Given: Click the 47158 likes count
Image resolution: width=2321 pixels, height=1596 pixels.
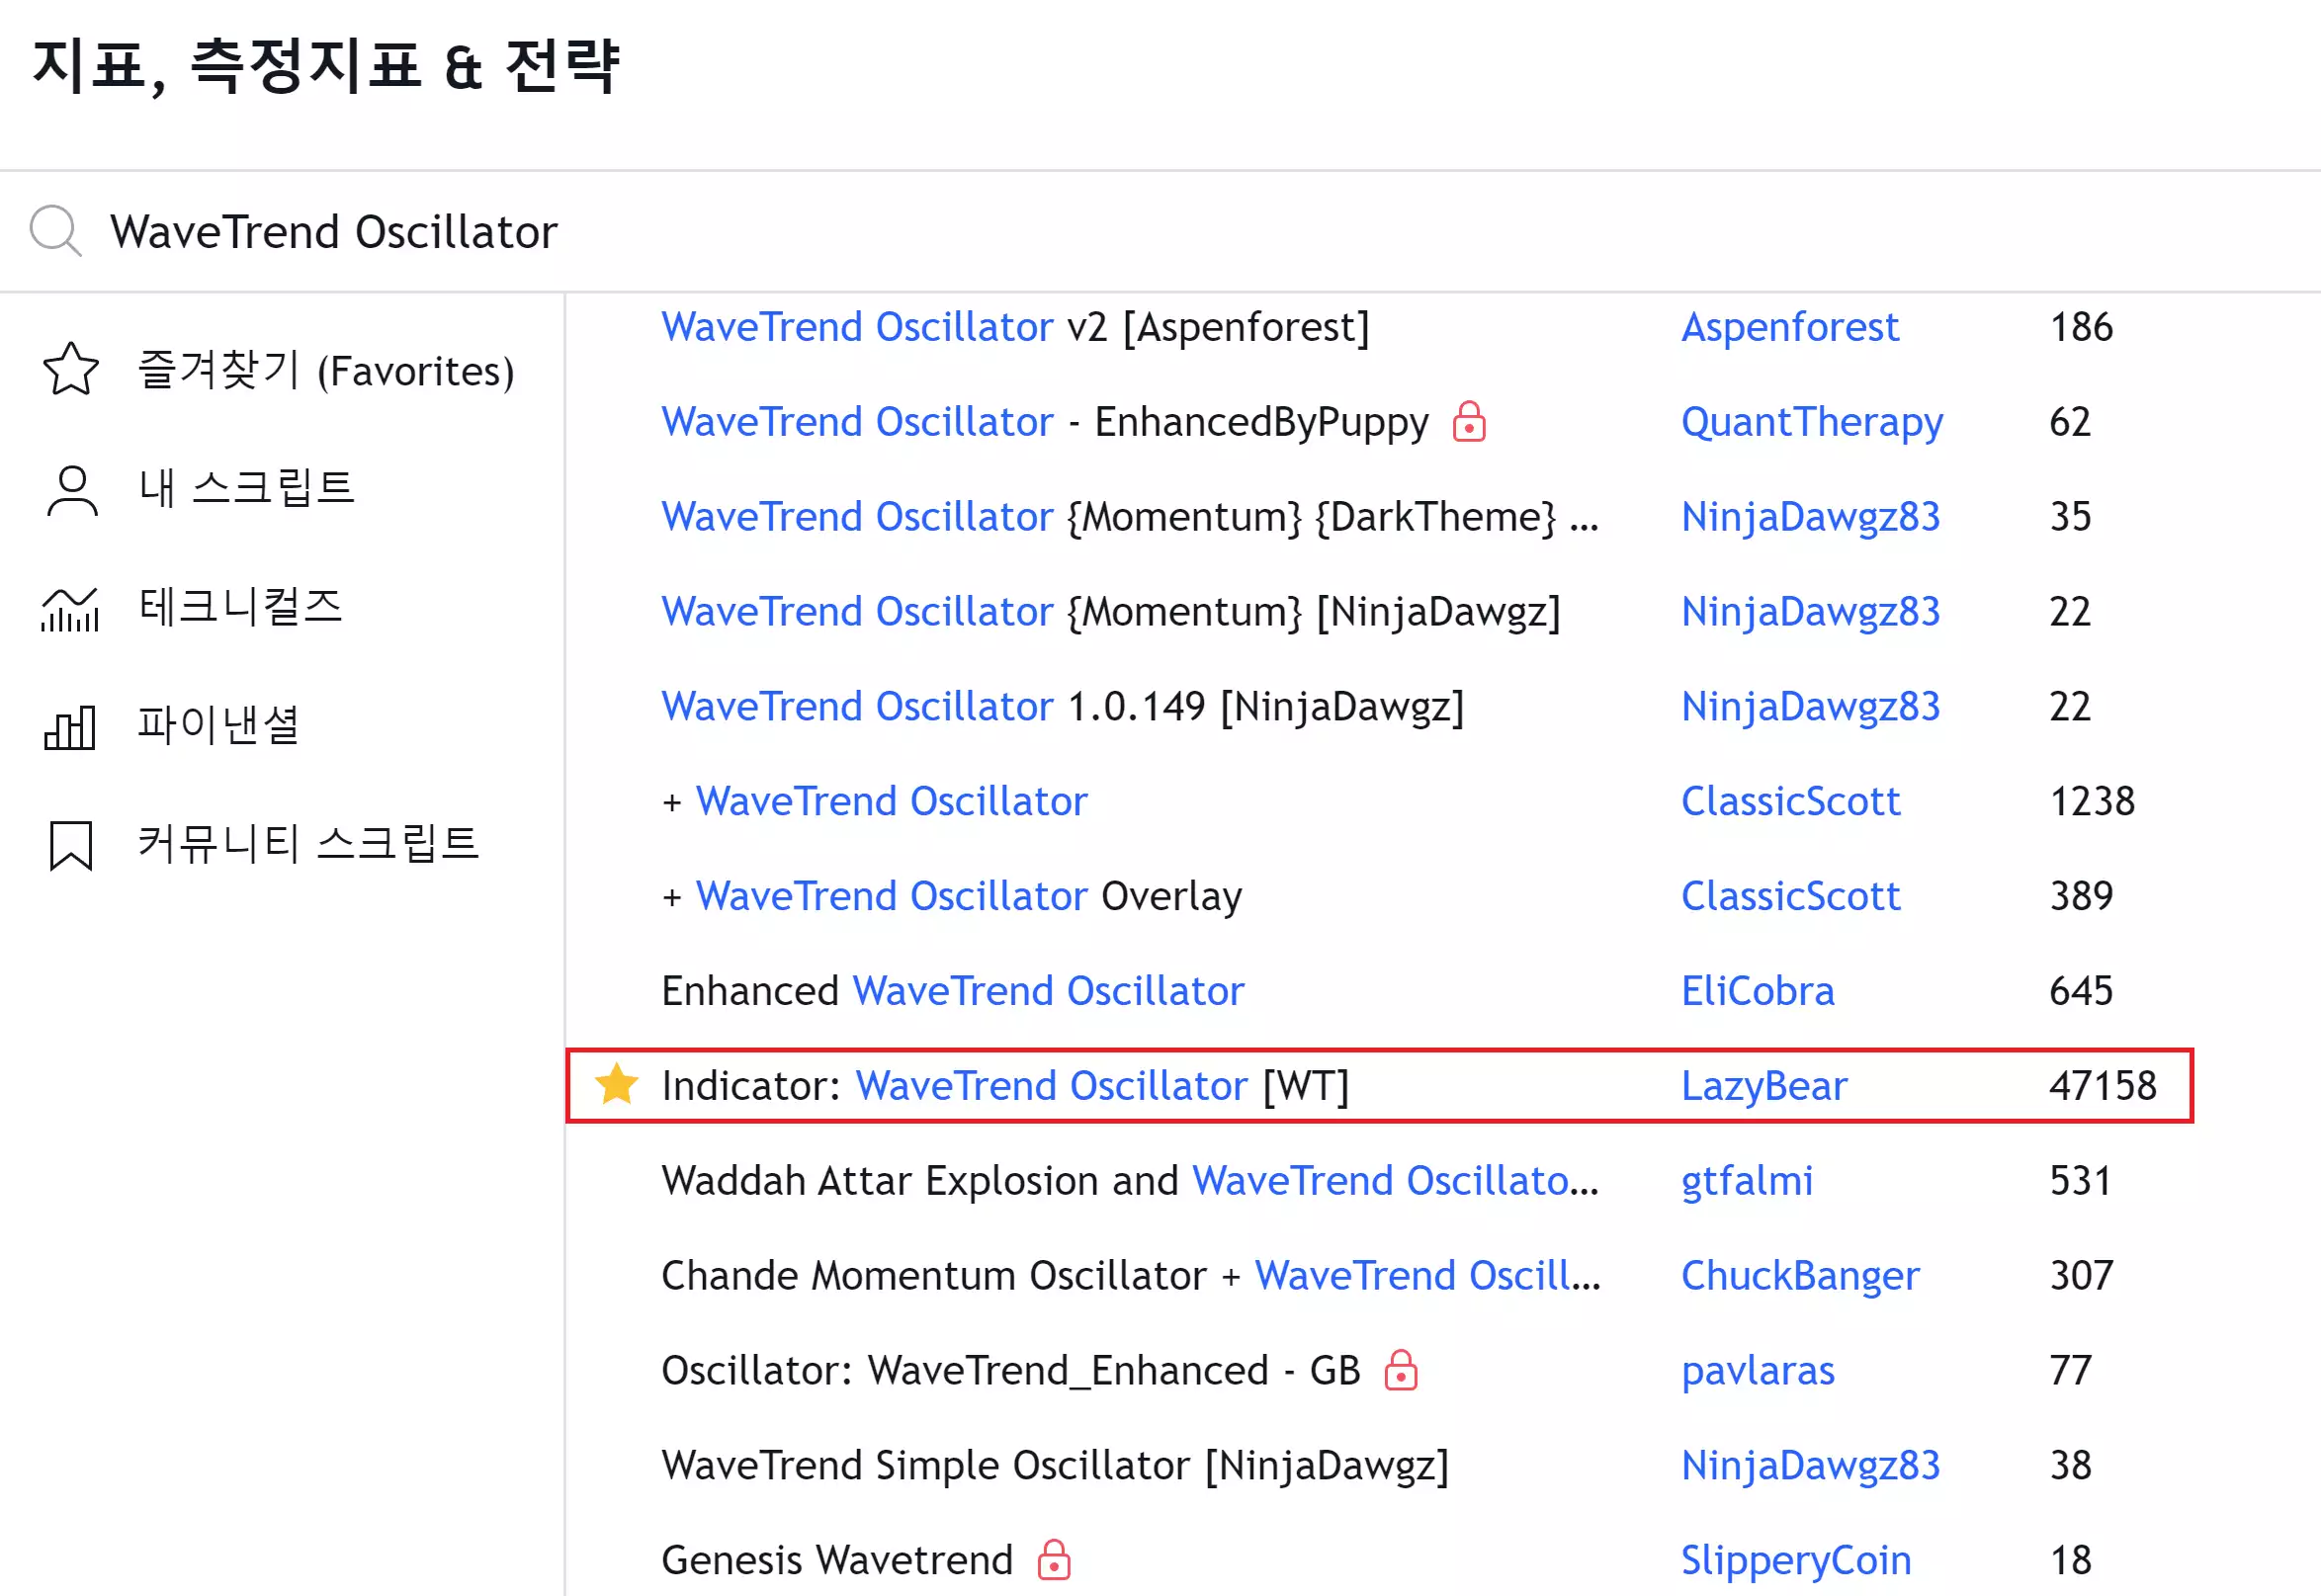Looking at the screenshot, I should 2103,1085.
